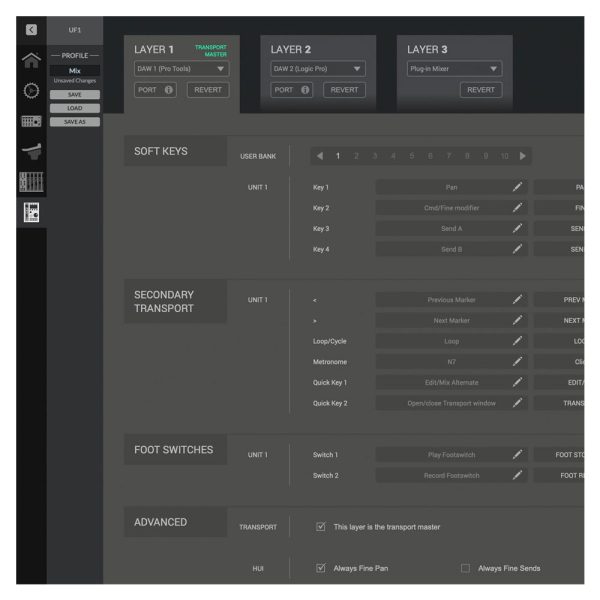Expand the Layer 3 Plug-in Mixer dropdown
Viewport: 600px width, 600px height.
[x=455, y=69]
